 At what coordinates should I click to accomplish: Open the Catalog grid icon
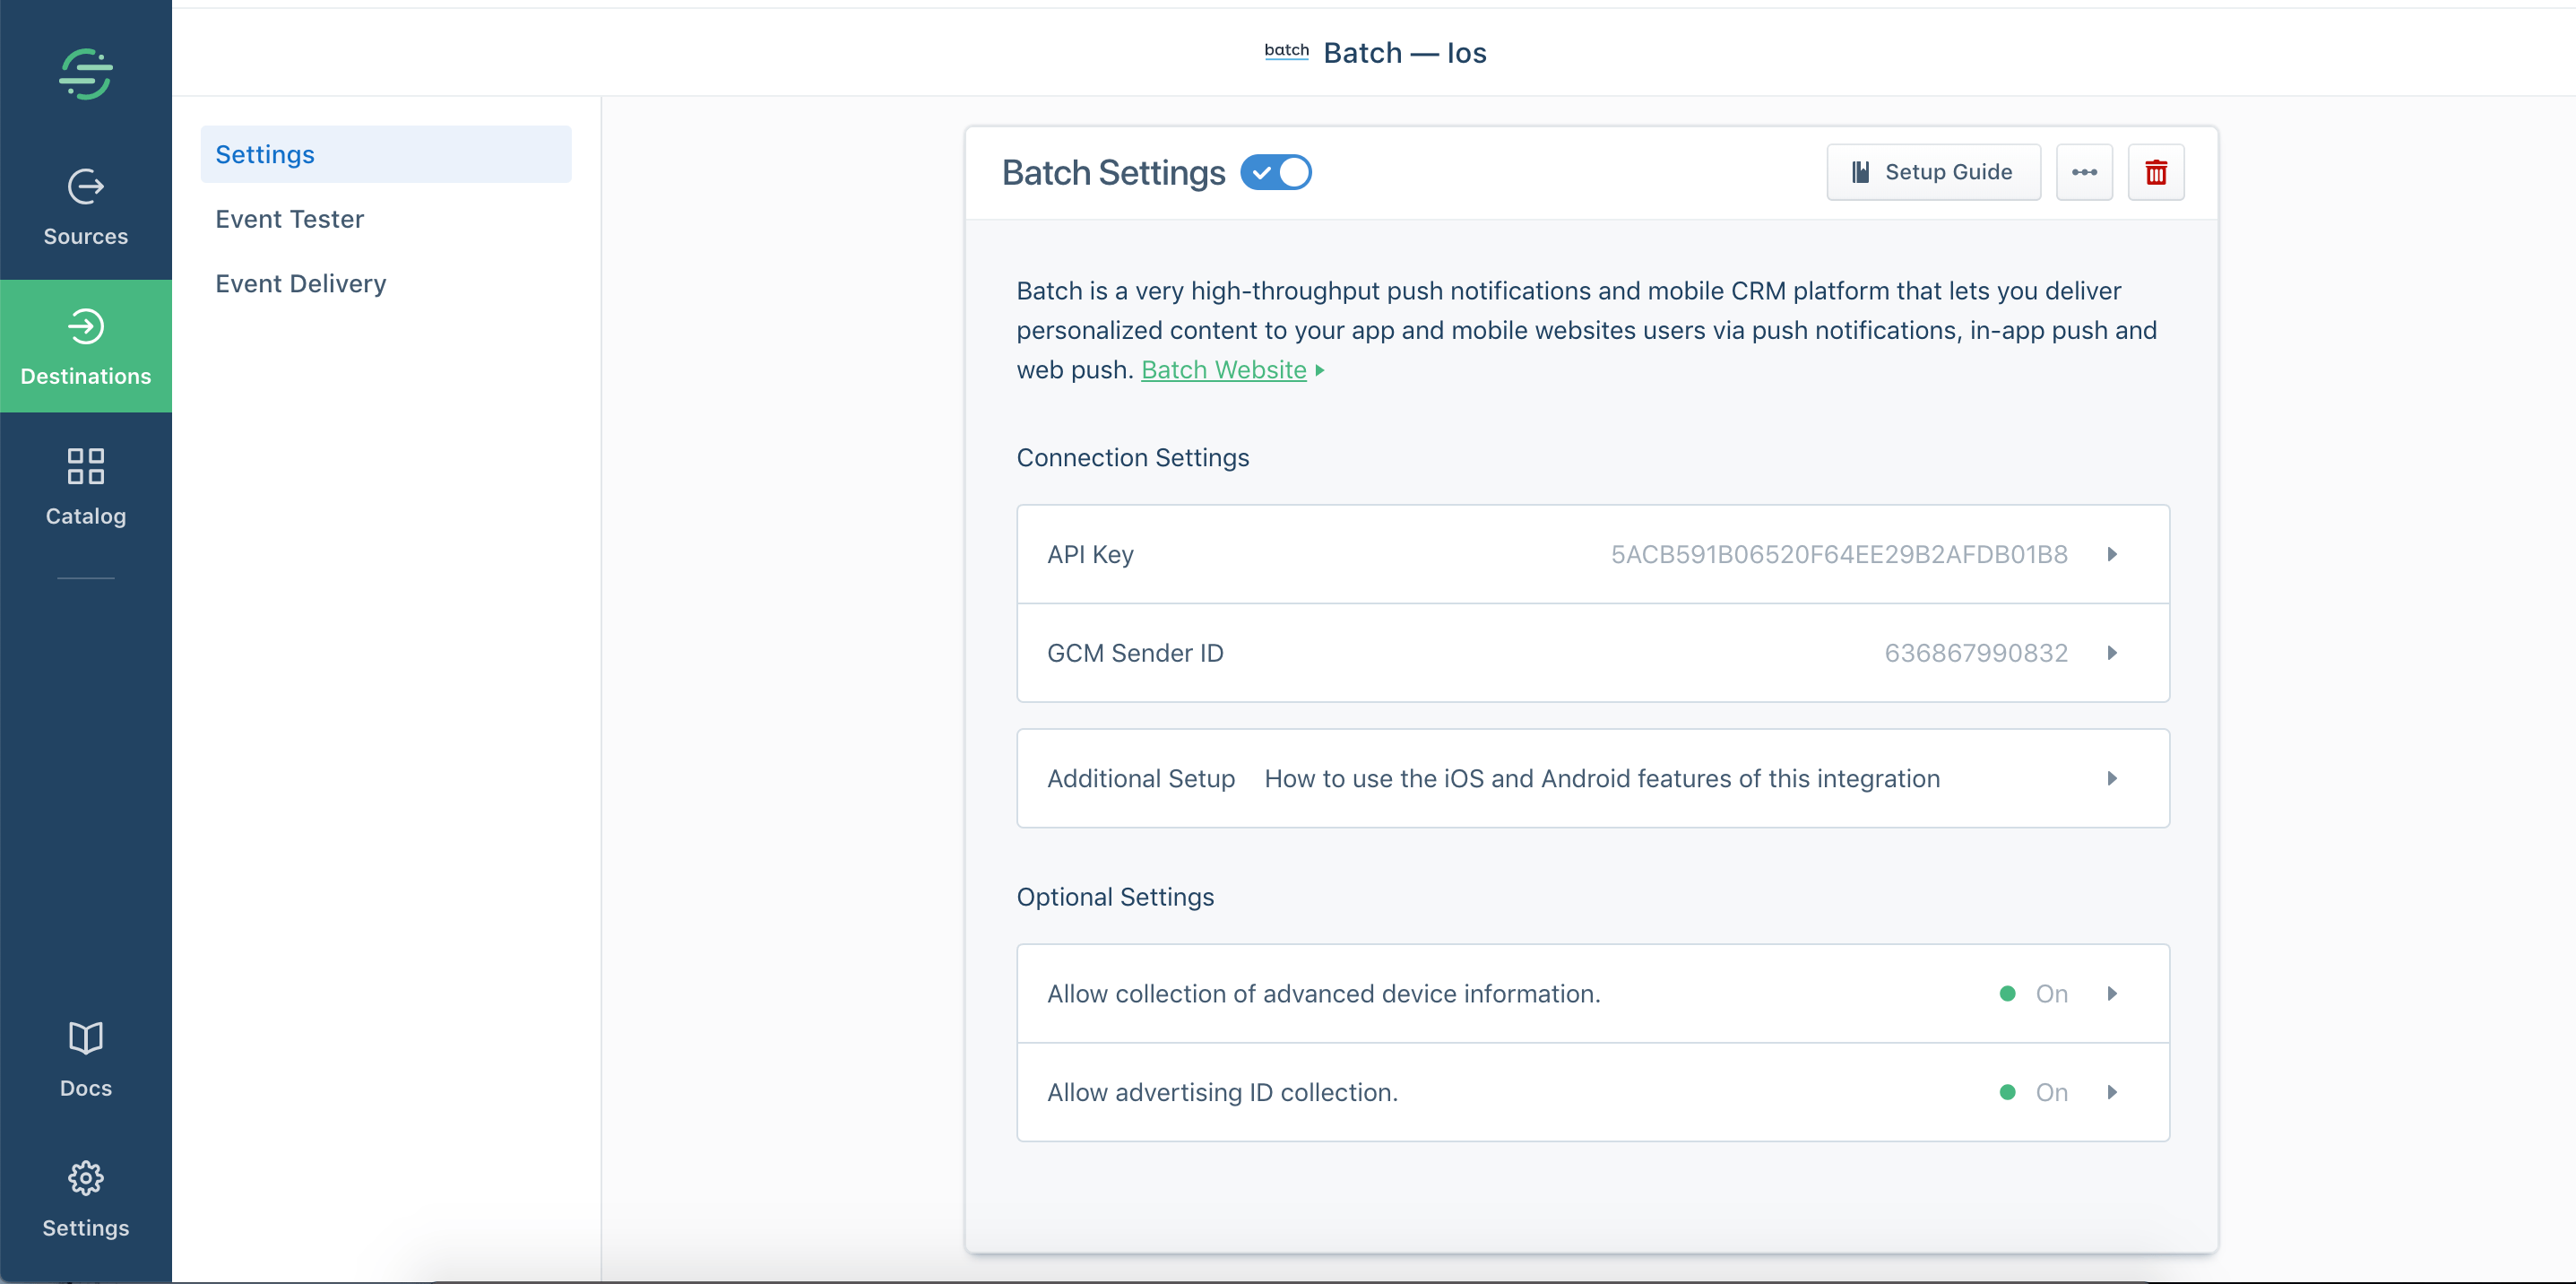tap(86, 466)
